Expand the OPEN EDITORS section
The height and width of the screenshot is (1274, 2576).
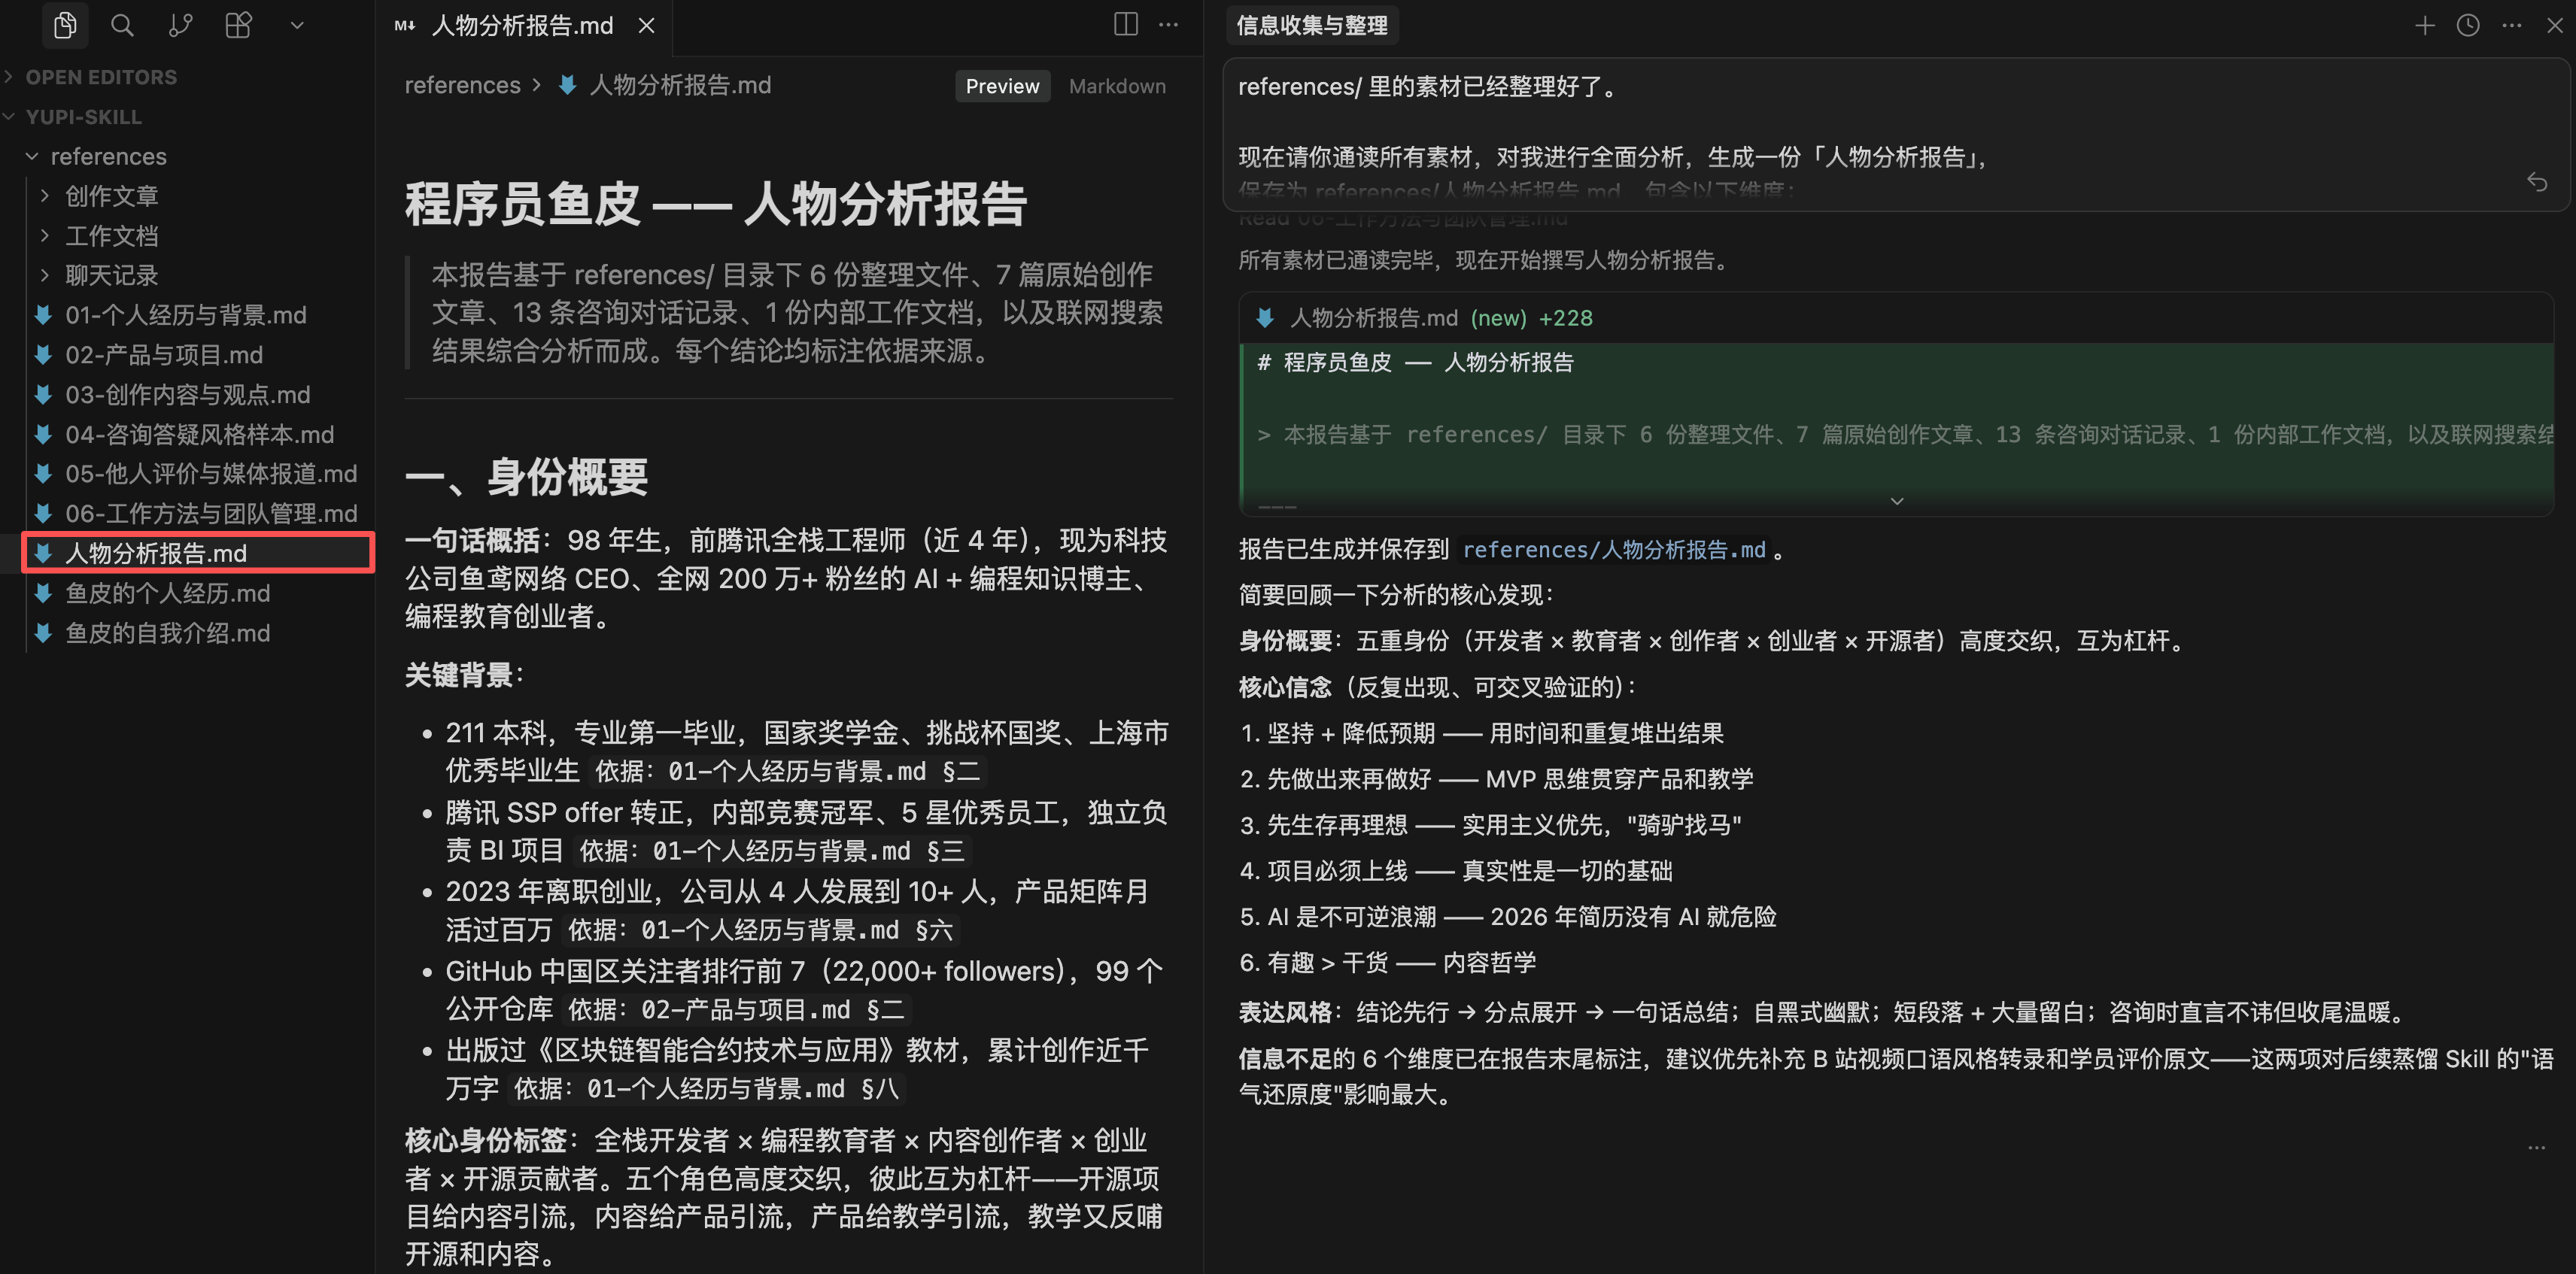pyautogui.click(x=100, y=77)
